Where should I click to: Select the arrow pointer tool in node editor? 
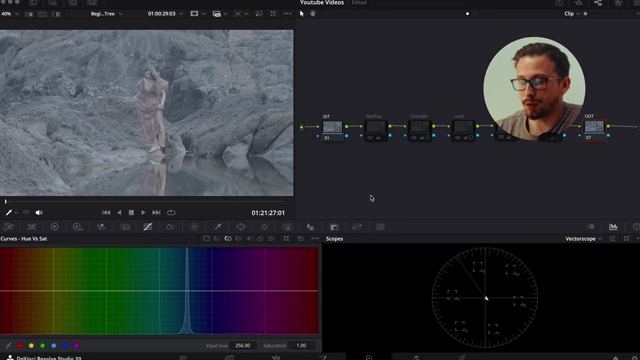coord(302,13)
